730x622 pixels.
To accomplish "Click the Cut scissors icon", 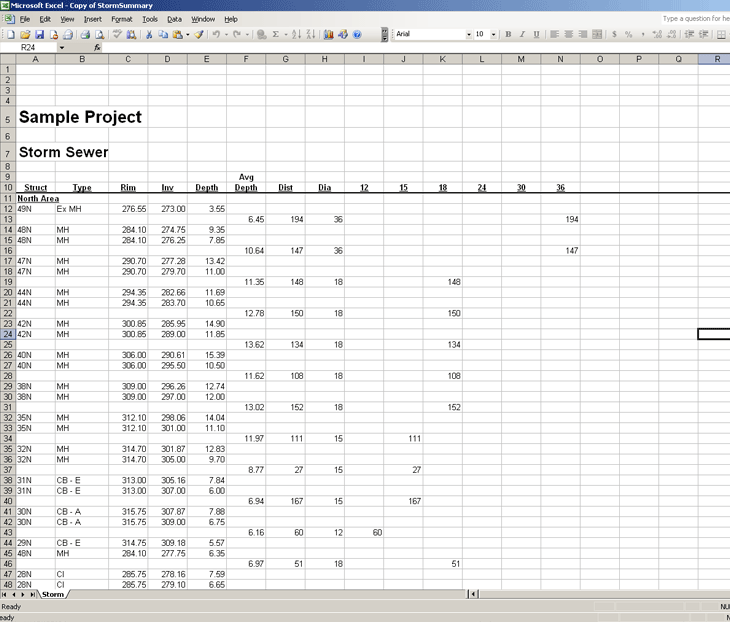I will pos(149,34).
